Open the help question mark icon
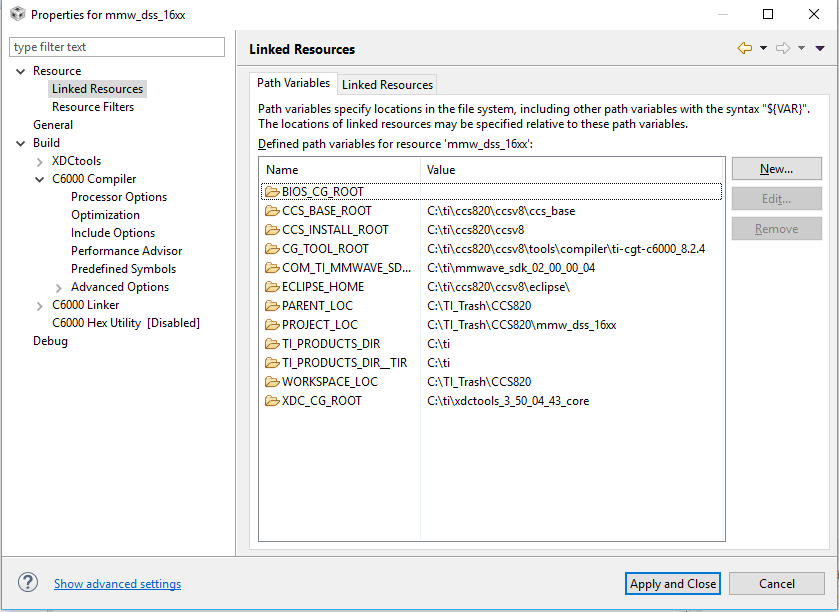Viewport: 839px width, 612px height. coord(29,583)
